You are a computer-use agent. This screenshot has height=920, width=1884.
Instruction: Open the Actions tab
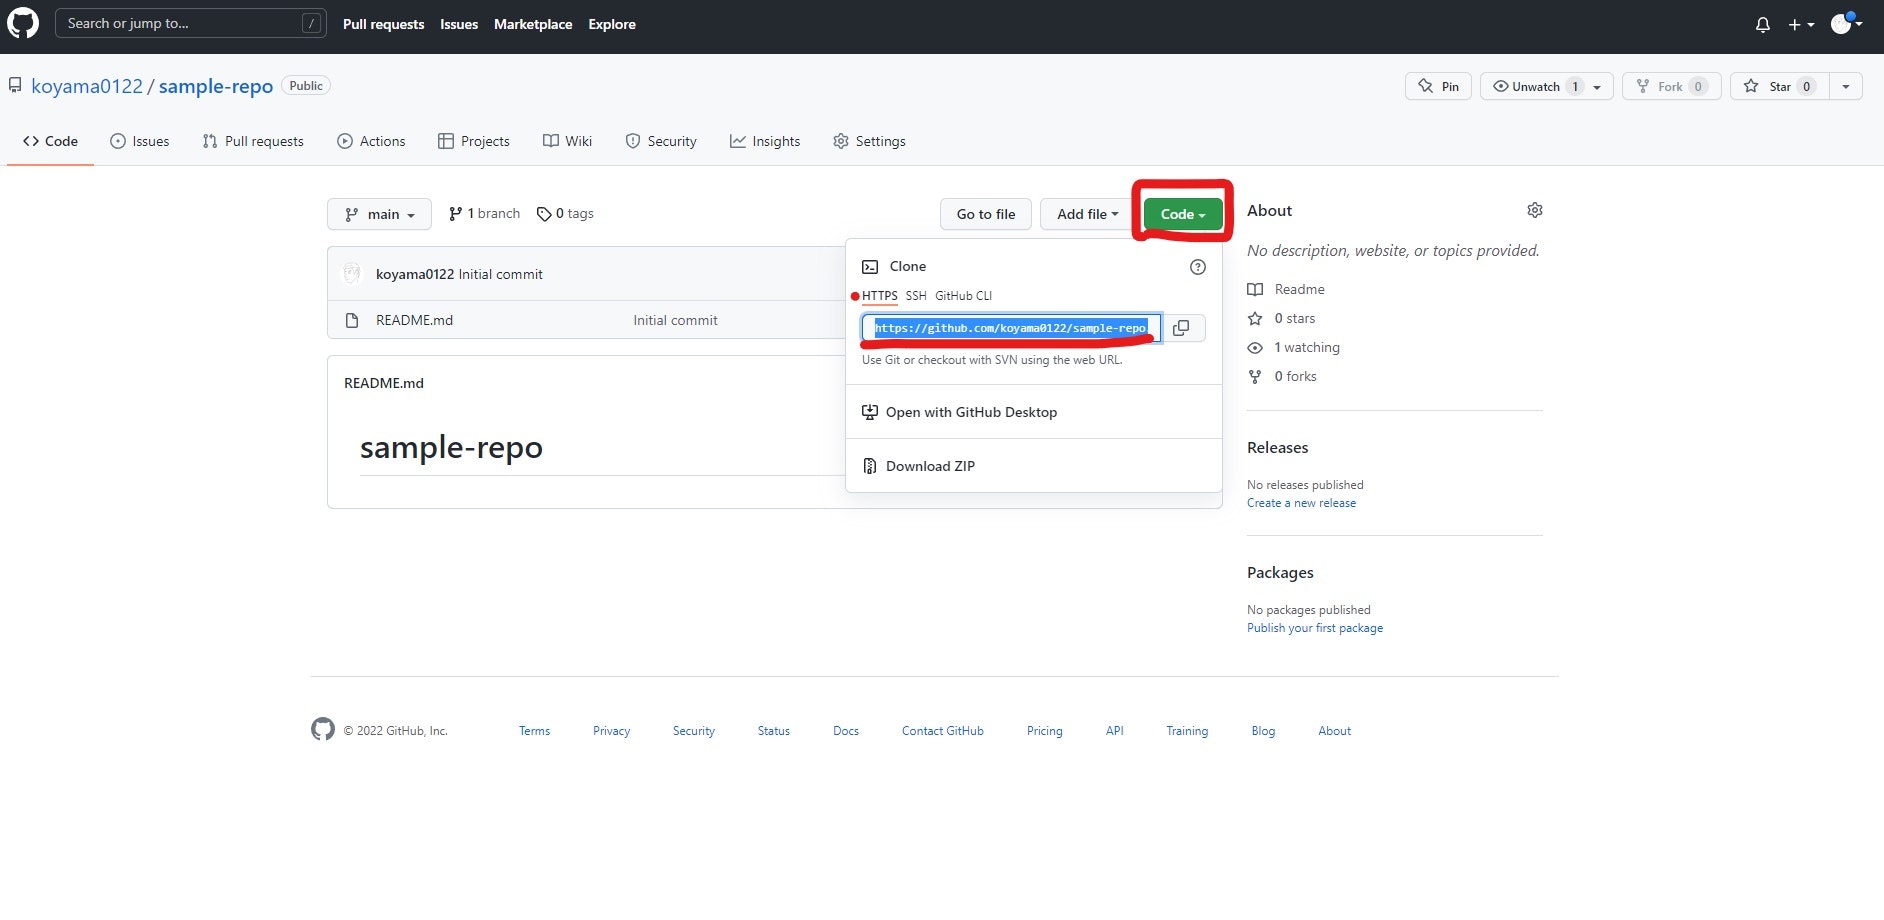pyautogui.click(x=371, y=141)
